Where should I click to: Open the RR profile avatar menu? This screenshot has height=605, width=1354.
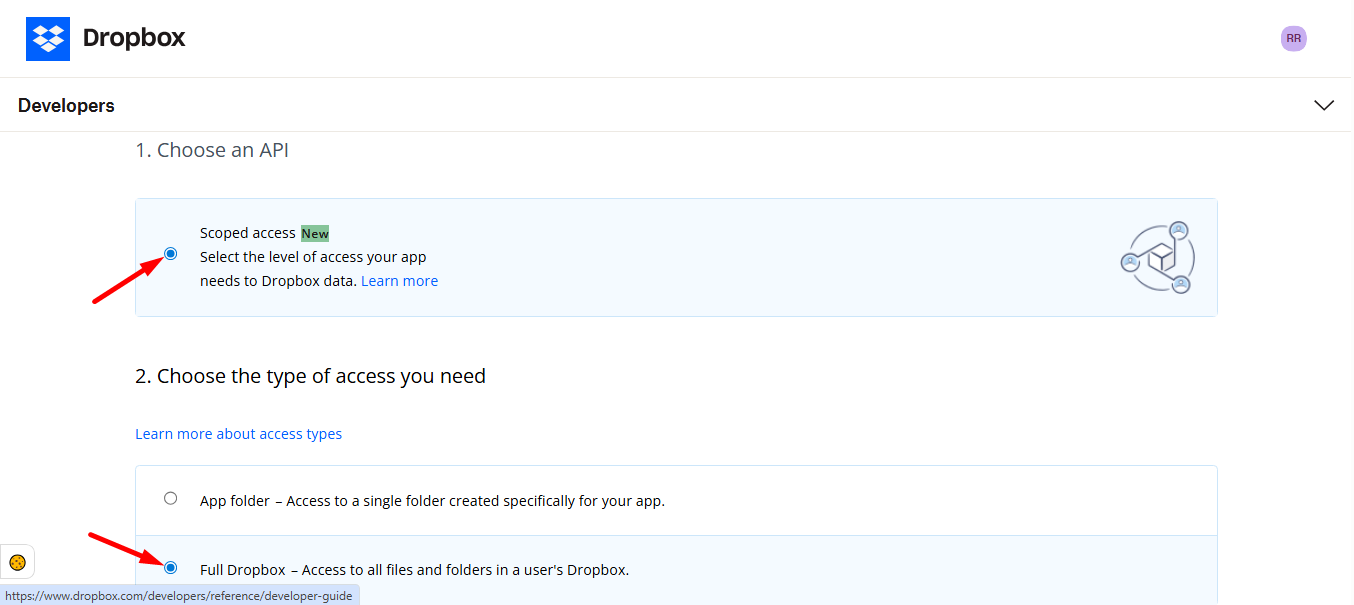pos(1293,38)
